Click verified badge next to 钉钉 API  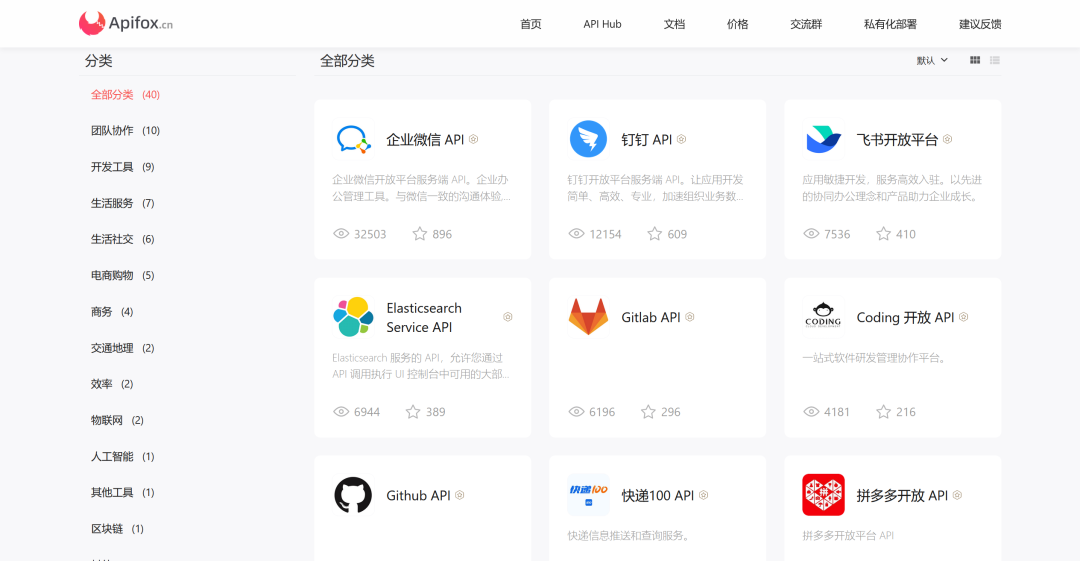681,139
